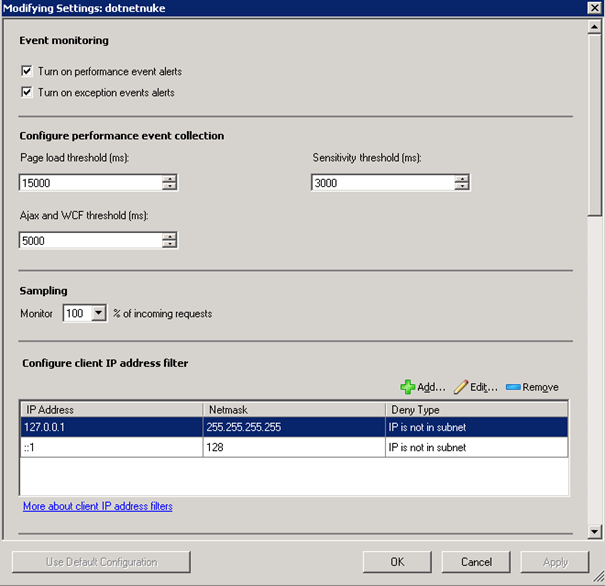605x586 pixels.
Task: Click the Apply button
Action: tap(555, 562)
